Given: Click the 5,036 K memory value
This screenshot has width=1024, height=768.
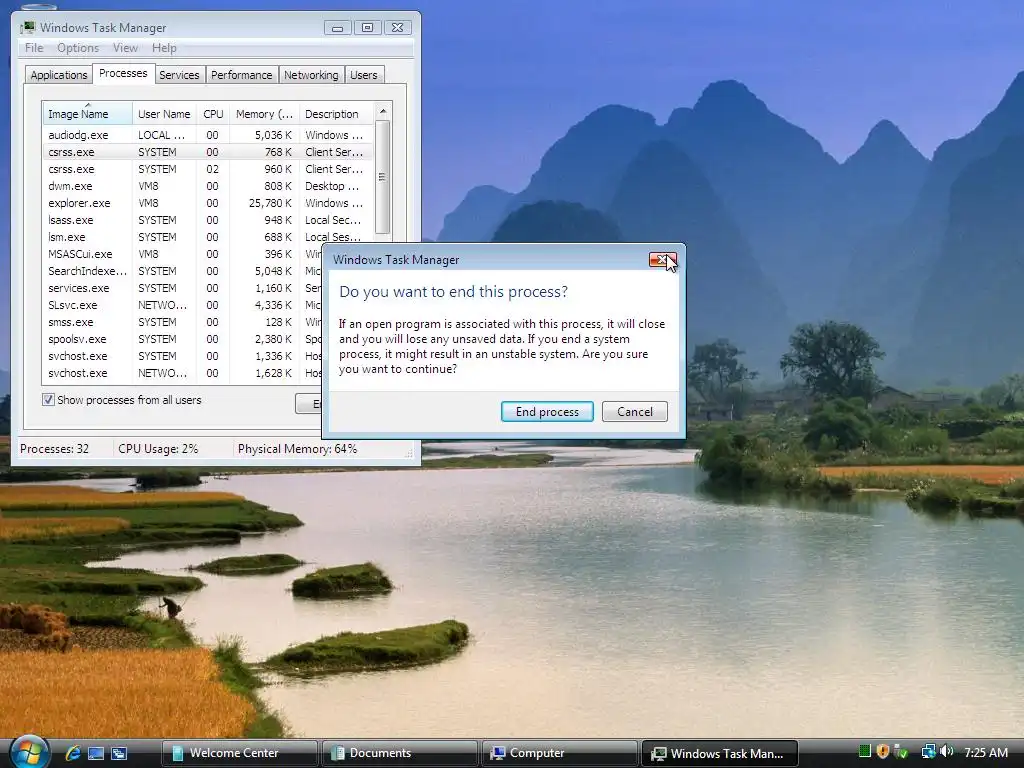Looking at the screenshot, I should tap(273, 135).
